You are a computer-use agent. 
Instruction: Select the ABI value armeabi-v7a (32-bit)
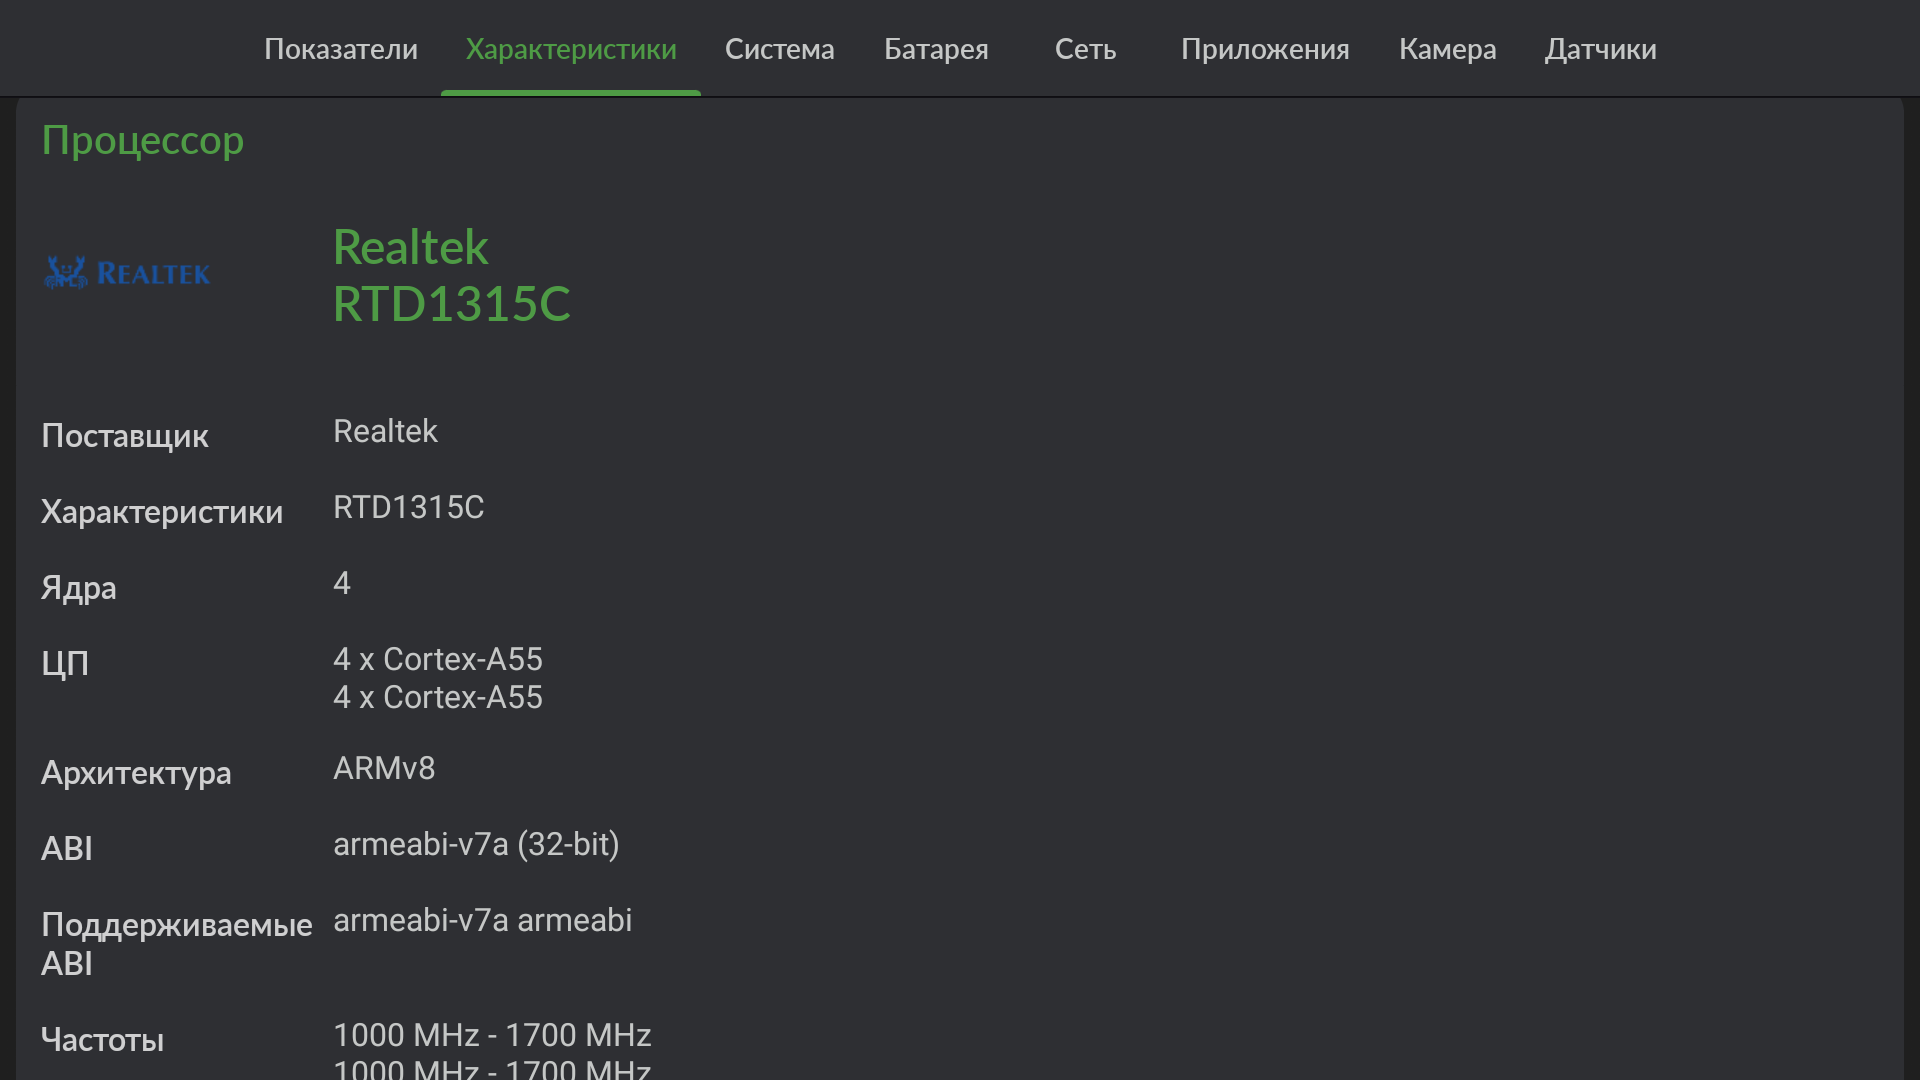476,844
